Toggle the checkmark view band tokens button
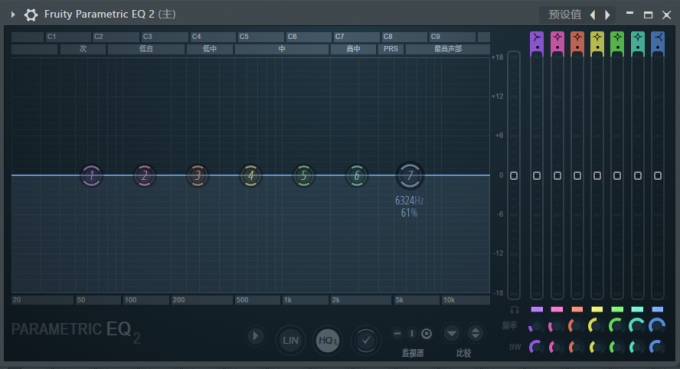Image resolution: width=680 pixels, height=369 pixels. 366,340
